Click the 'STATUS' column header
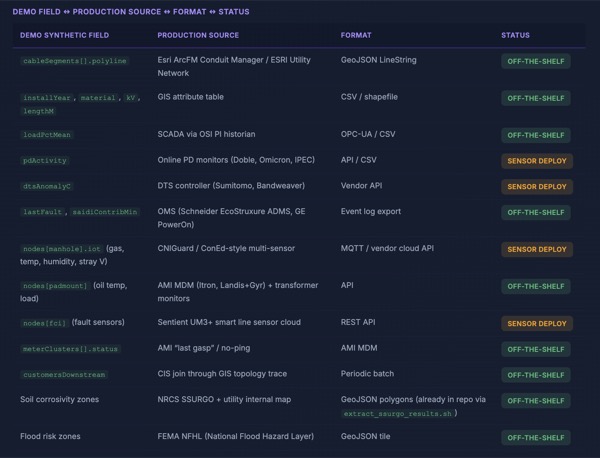This screenshot has height=458, width=600. pos(515,35)
